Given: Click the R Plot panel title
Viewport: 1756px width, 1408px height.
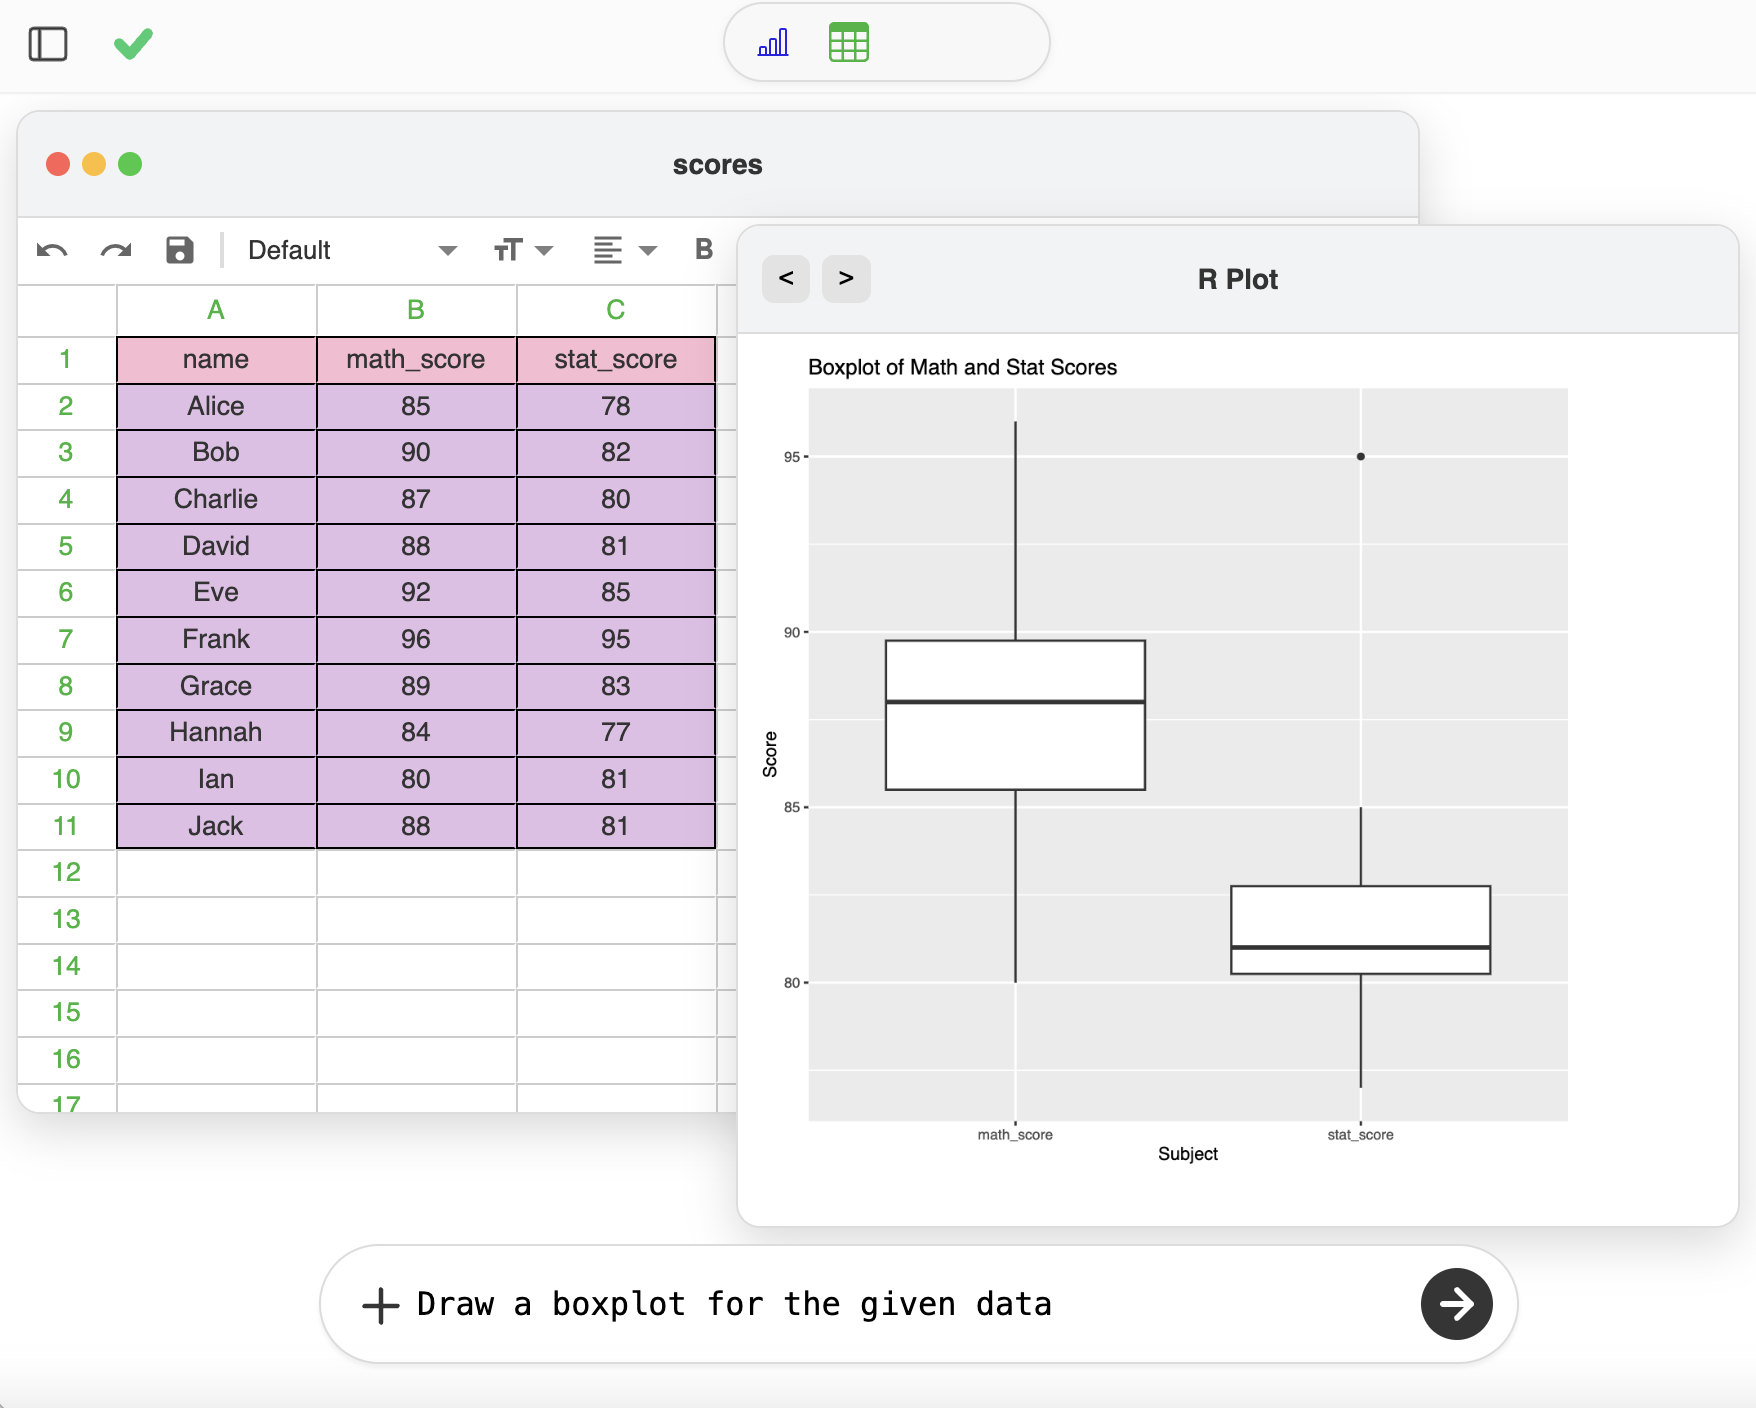Looking at the screenshot, I should click(1237, 279).
